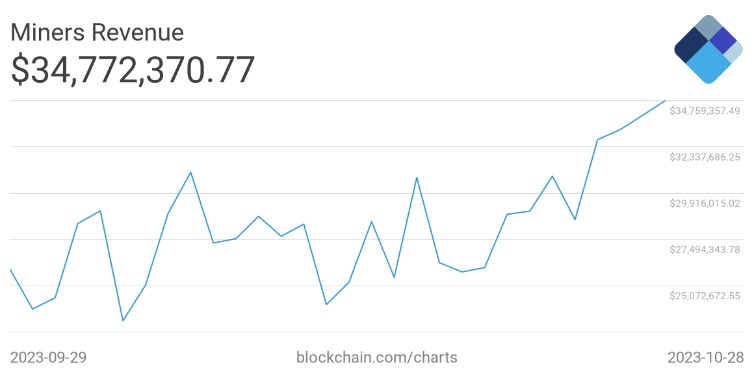Click the 2023-09-29 start date label
753x371 pixels.
pyautogui.click(x=48, y=357)
